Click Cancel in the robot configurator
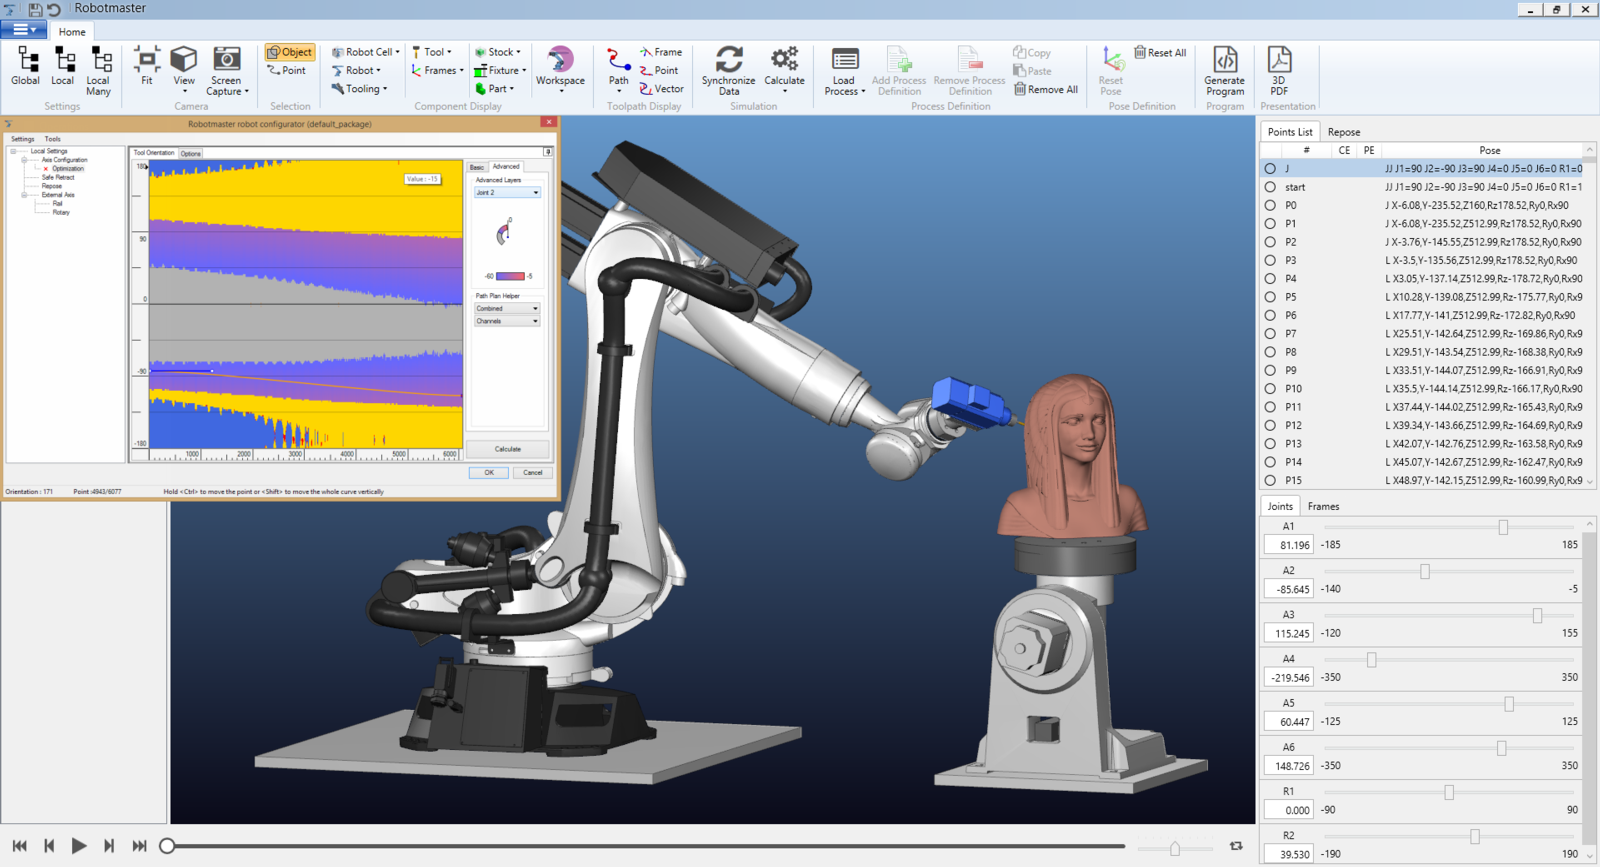The image size is (1600, 867). coord(532,473)
